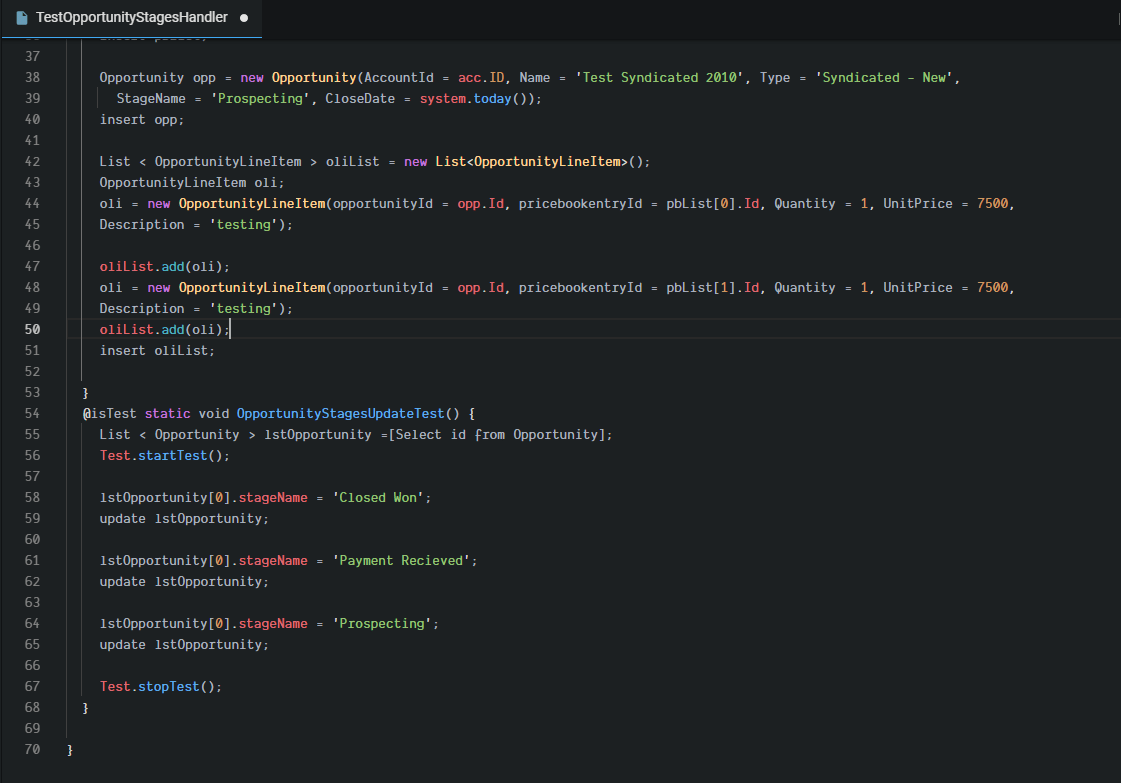This screenshot has height=783, width=1121.
Task: Click Test.stopTest() call
Action: [x=160, y=687]
